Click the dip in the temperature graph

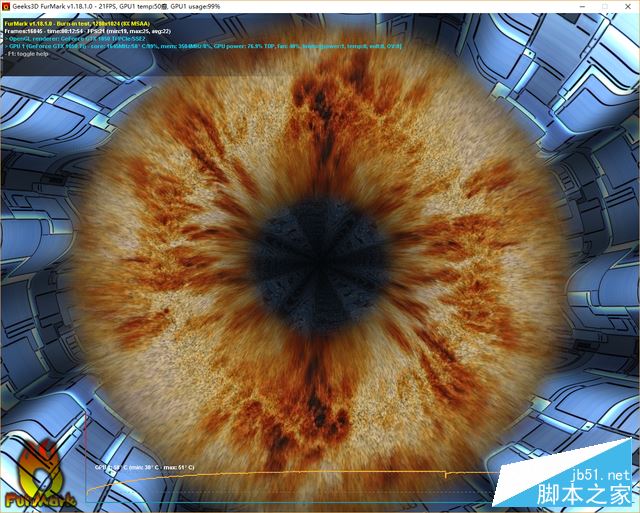click(x=446, y=471)
